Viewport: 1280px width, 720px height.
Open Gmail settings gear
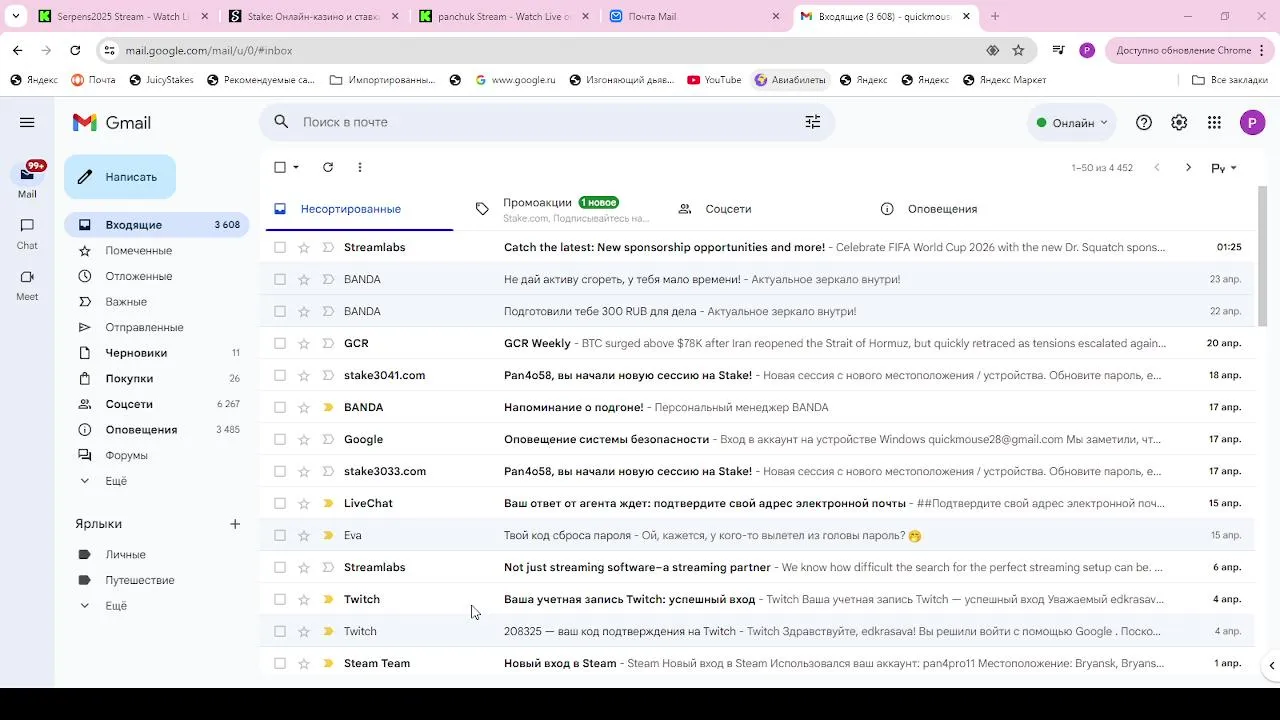pyautogui.click(x=1179, y=122)
